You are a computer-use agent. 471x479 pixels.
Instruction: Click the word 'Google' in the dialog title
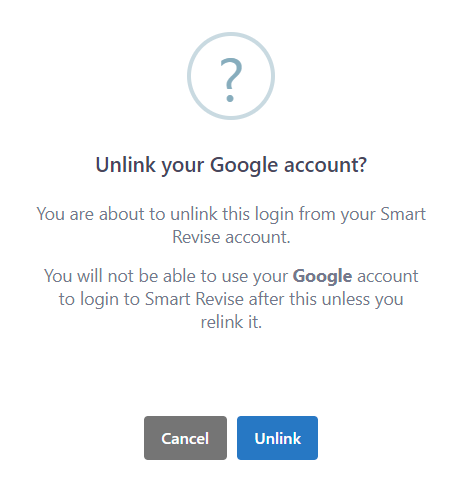pyautogui.click(x=244, y=166)
